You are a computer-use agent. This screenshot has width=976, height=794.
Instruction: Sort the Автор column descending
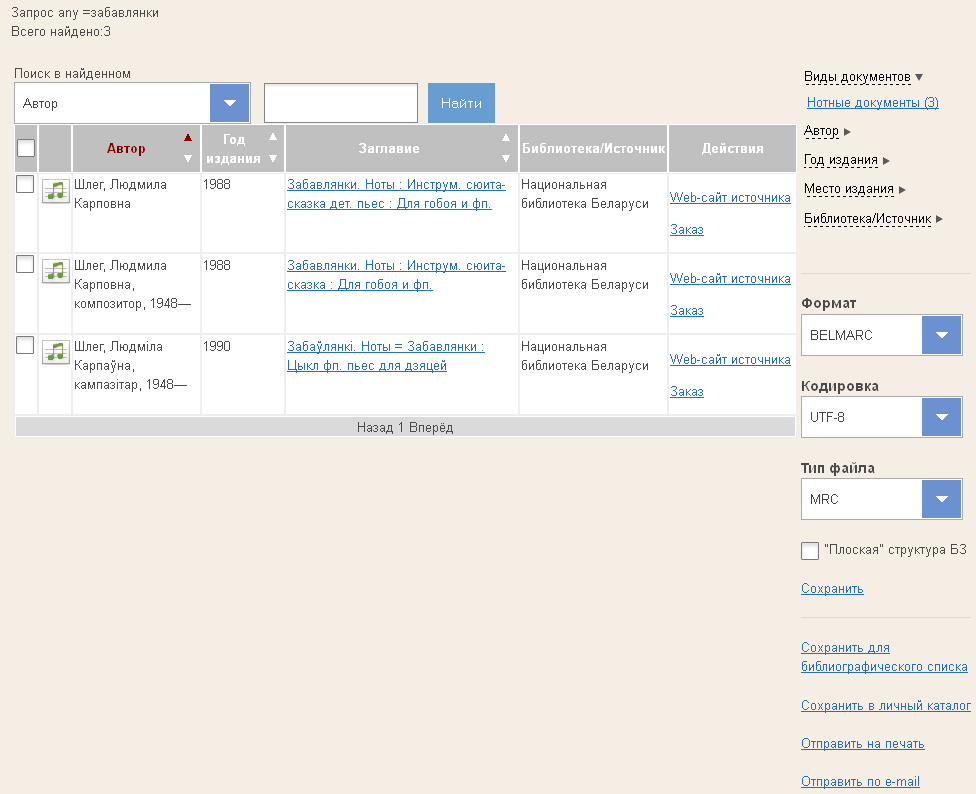pyautogui.click(x=187, y=158)
